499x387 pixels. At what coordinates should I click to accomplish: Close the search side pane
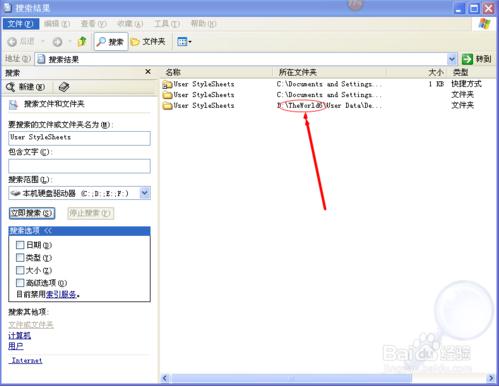coord(148,72)
